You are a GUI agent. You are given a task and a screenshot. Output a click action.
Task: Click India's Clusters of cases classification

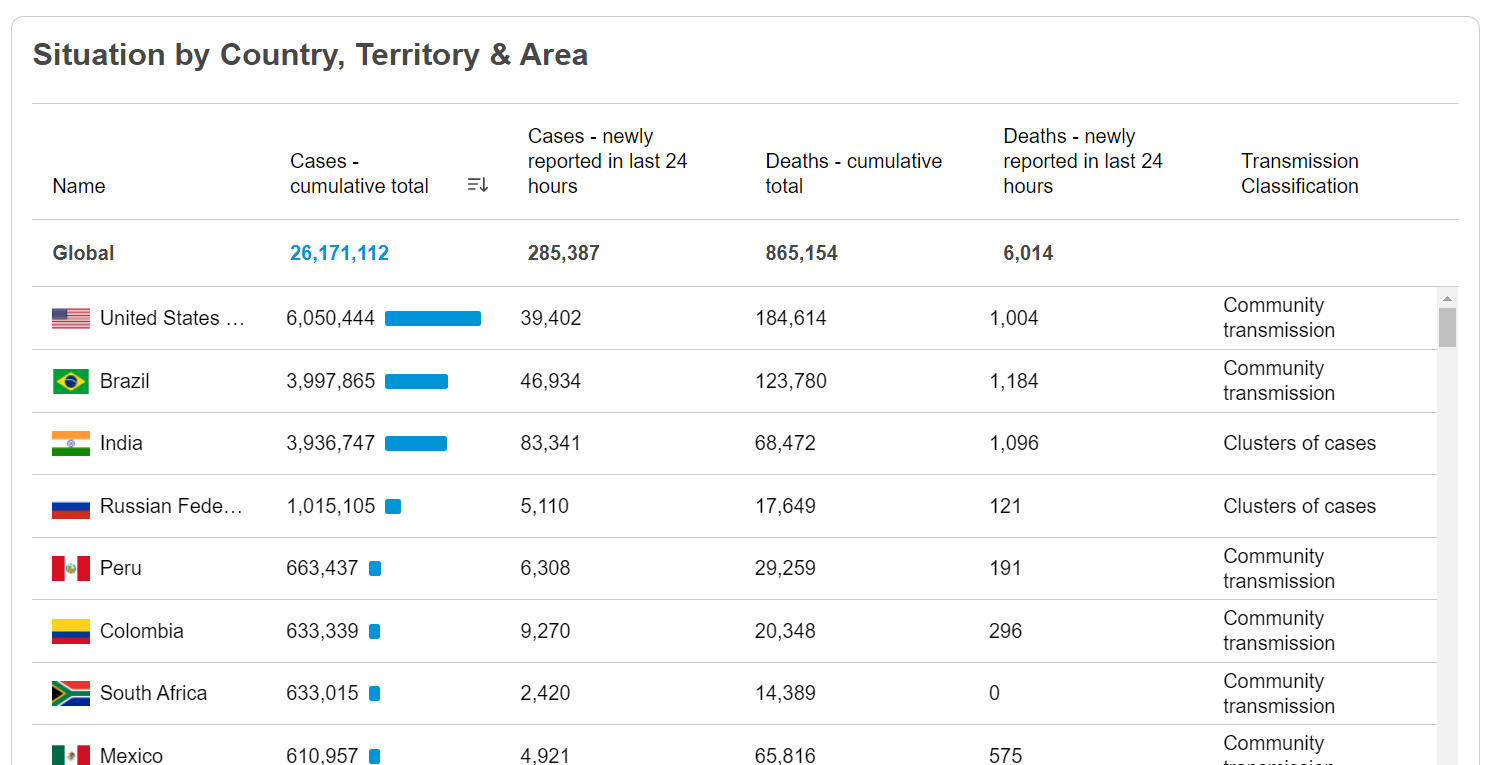(1300, 443)
